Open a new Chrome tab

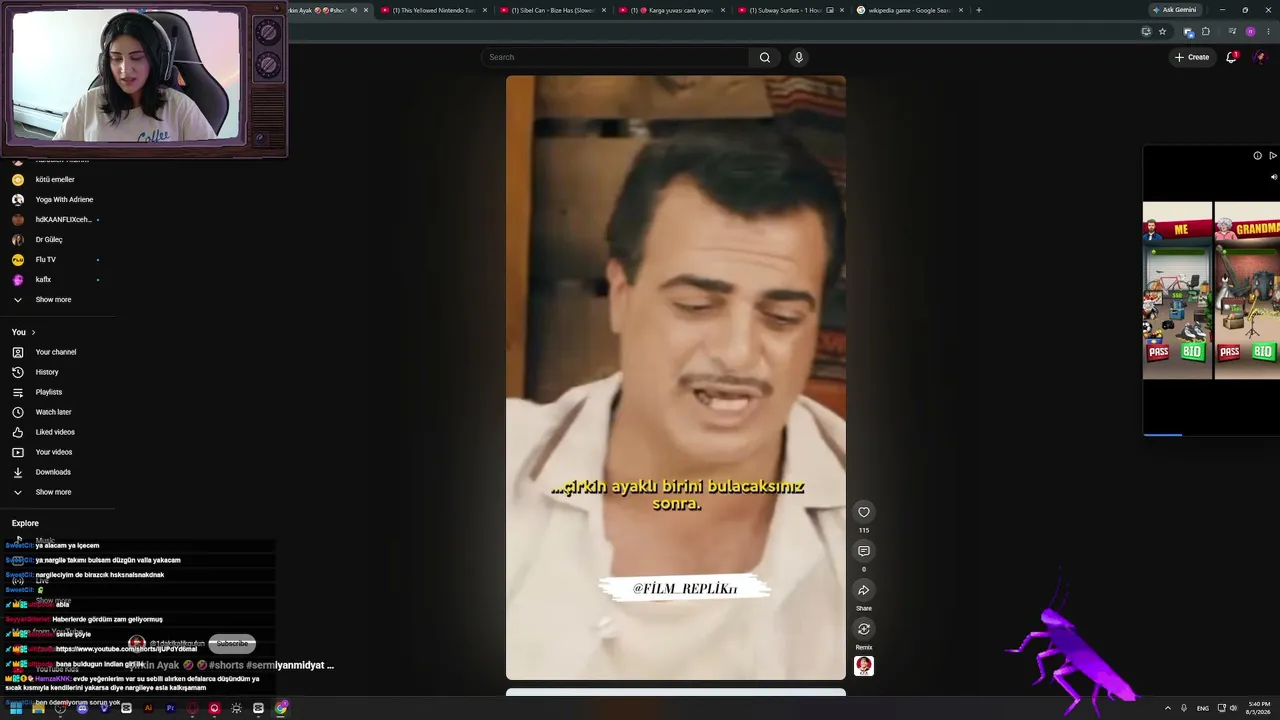pyautogui.click(x=978, y=10)
